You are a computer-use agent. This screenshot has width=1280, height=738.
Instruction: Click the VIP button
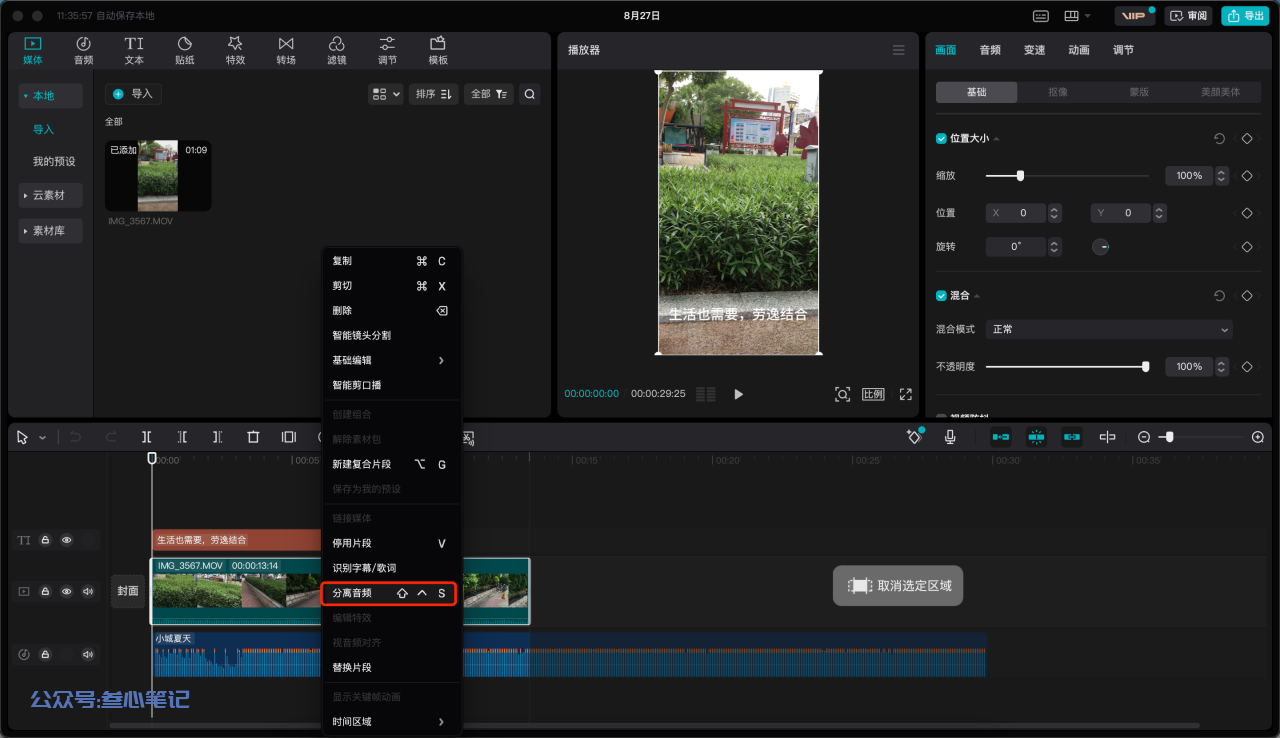(1134, 16)
